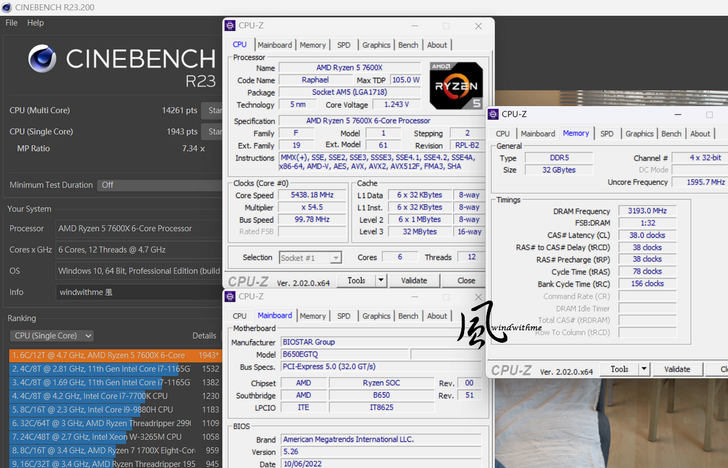Image resolution: width=728 pixels, height=468 pixels.
Task: Start the CPU (Multi Core) benchmark
Action: (x=213, y=110)
